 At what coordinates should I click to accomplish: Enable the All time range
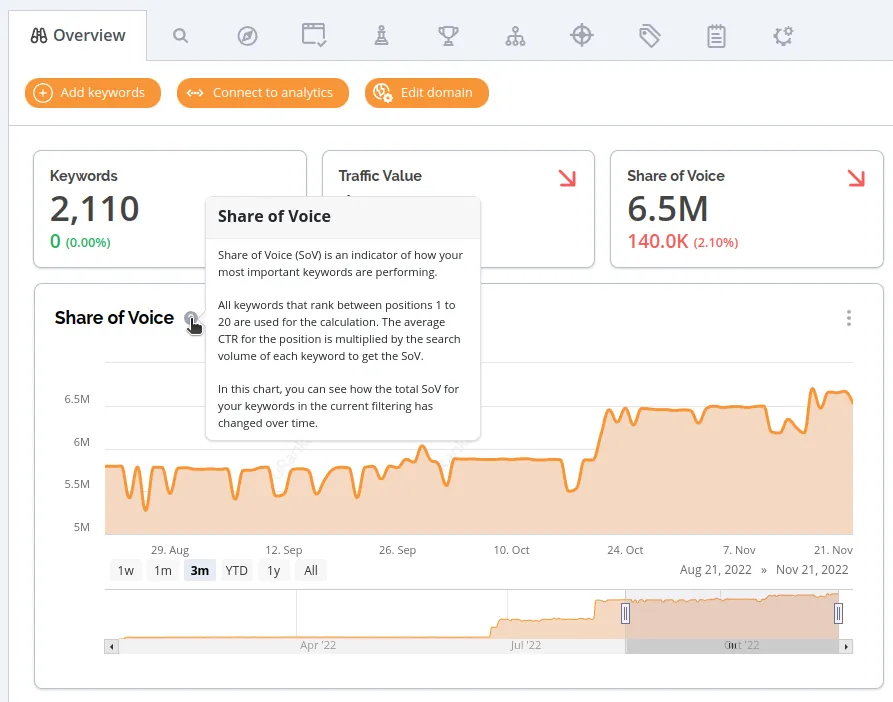pos(311,570)
